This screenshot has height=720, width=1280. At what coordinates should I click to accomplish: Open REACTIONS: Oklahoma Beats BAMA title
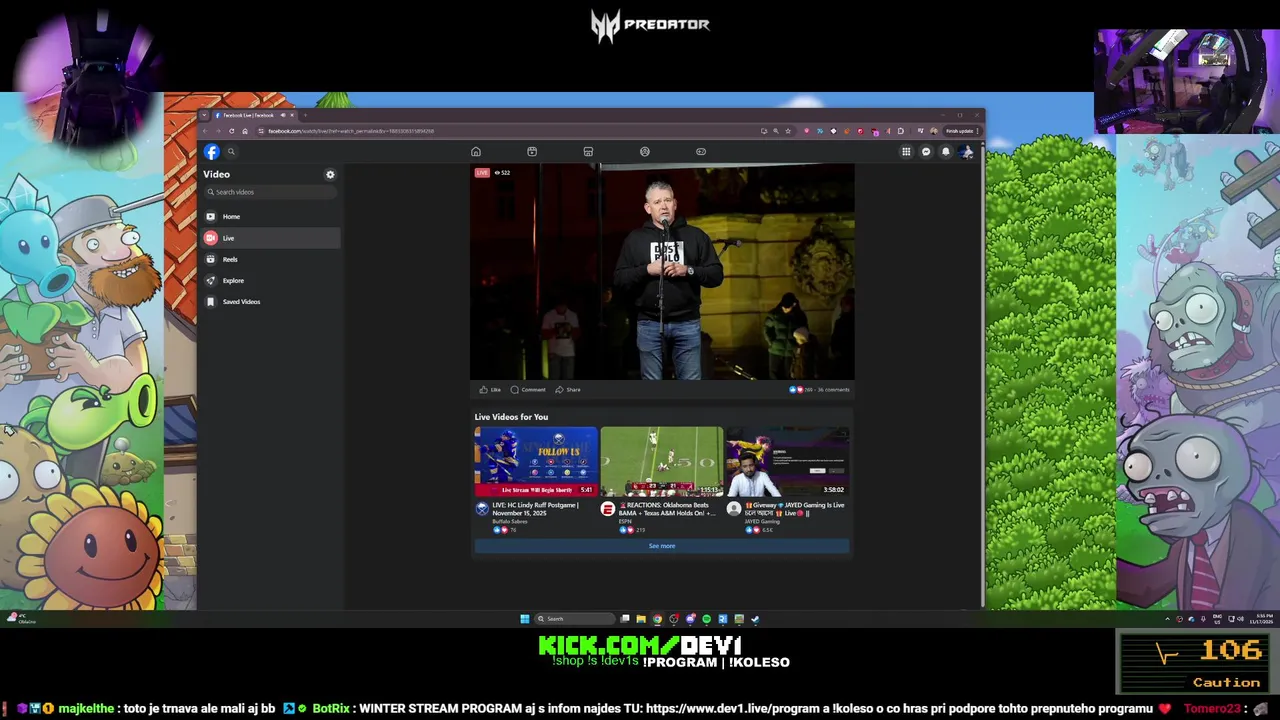click(667, 509)
